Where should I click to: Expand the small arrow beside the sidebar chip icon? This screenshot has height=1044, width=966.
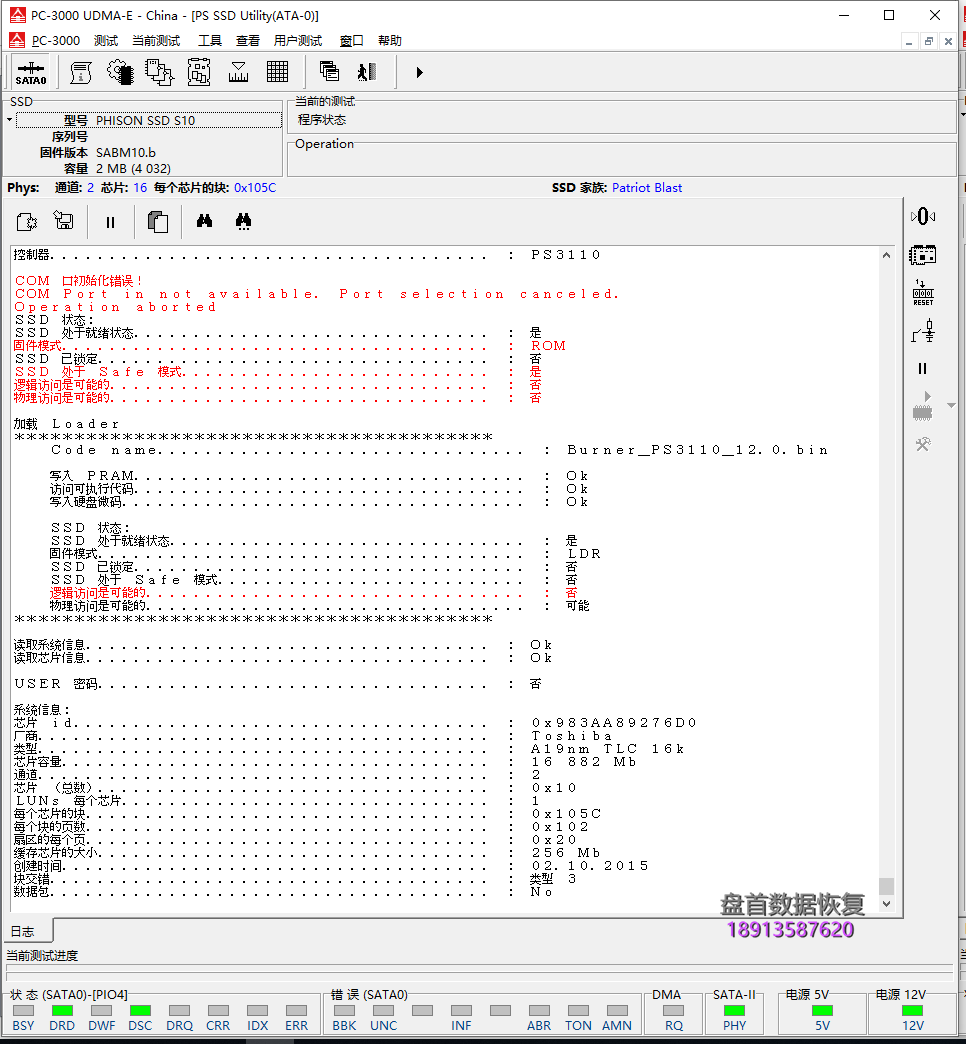951,406
